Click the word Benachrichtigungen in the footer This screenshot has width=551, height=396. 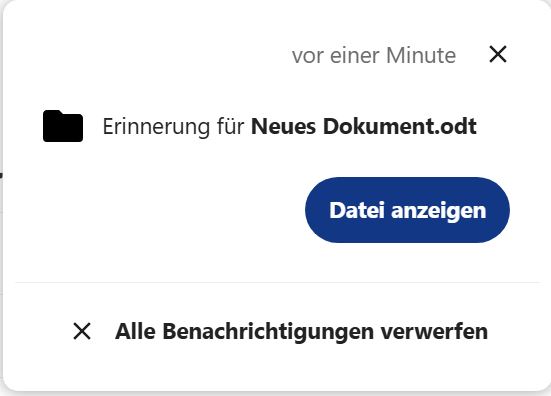[x=268, y=332]
